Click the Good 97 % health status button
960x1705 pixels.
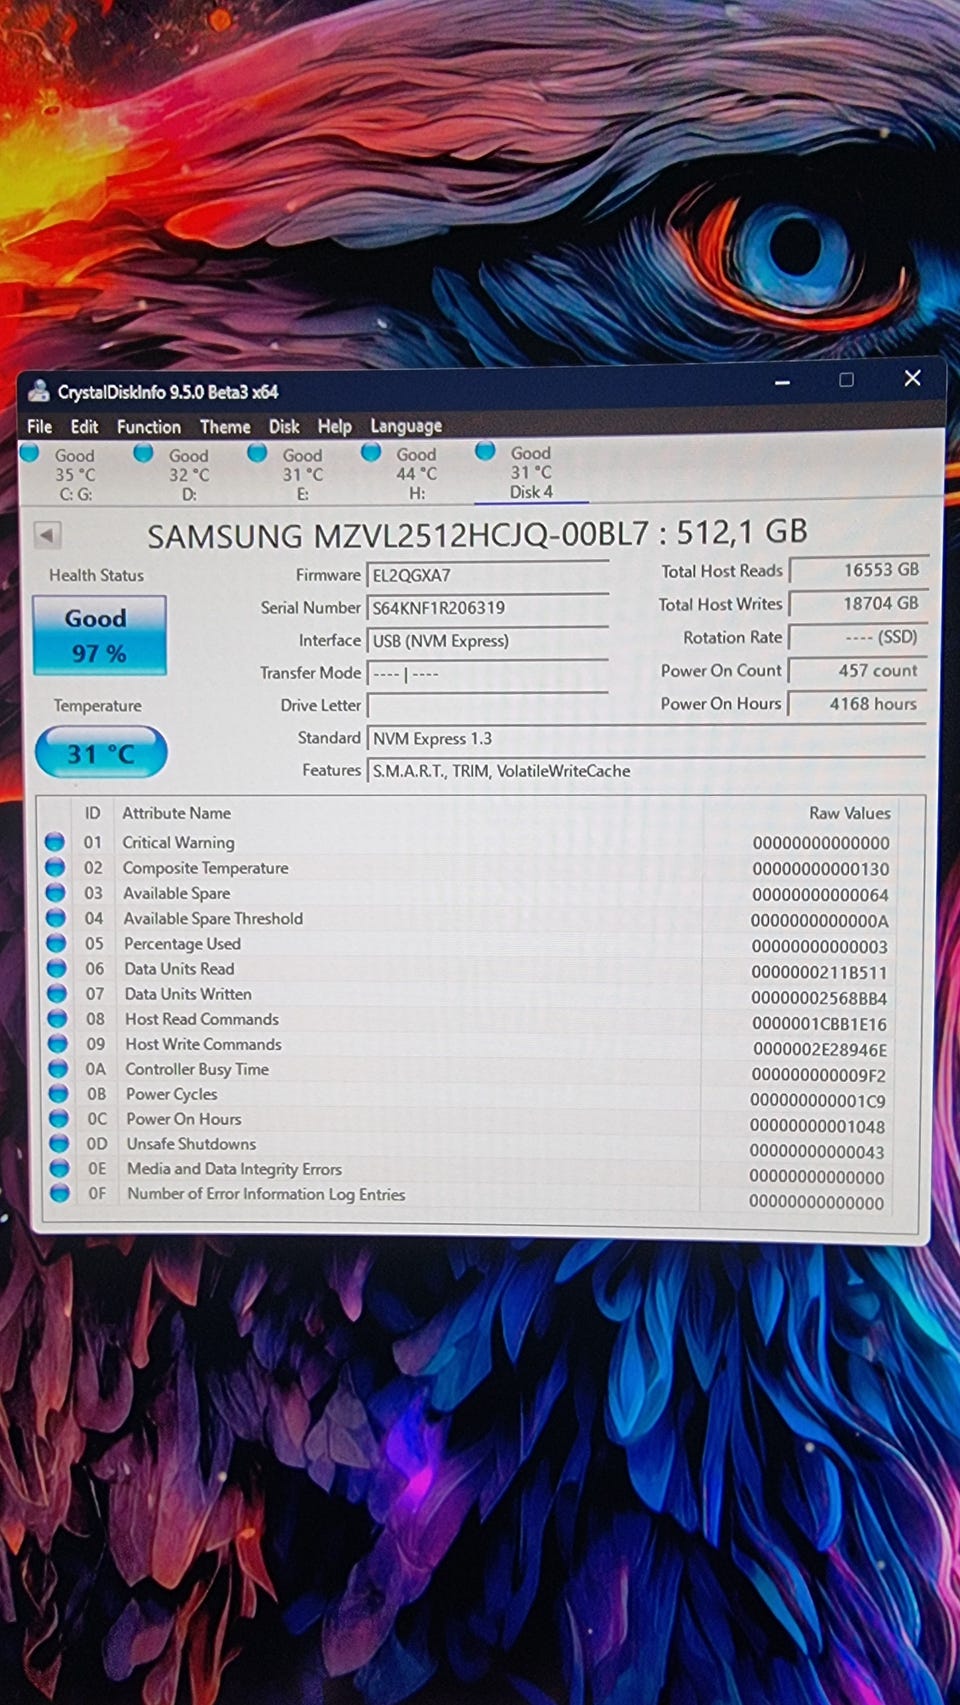click(99, 635)
